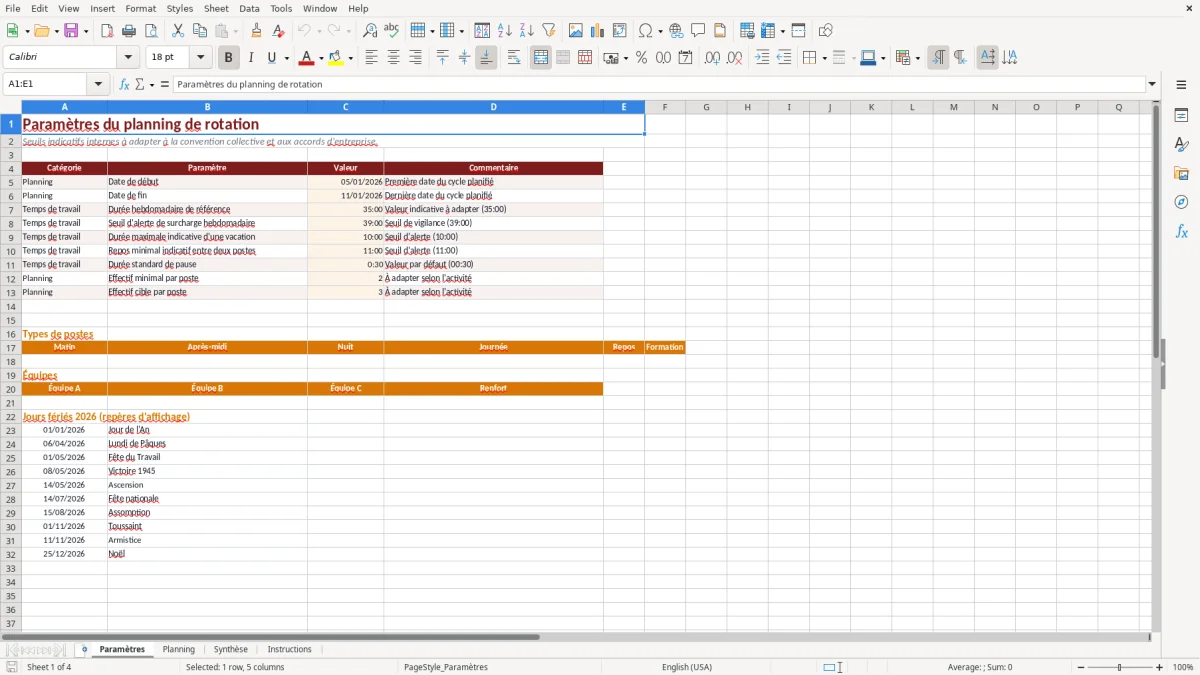Screen dimensions: 1200x675
Task: Open the sidebar Navigator panel
Action: (1181, 202)
